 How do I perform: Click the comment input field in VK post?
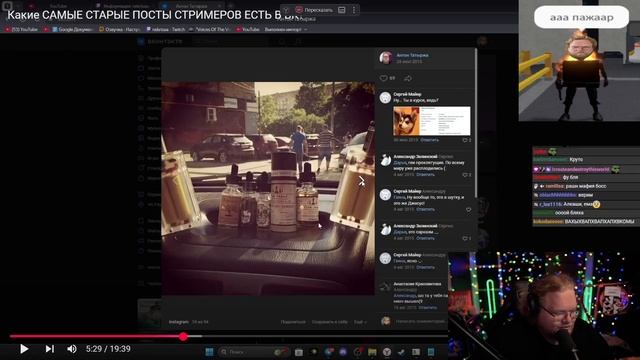pos(420,321)
